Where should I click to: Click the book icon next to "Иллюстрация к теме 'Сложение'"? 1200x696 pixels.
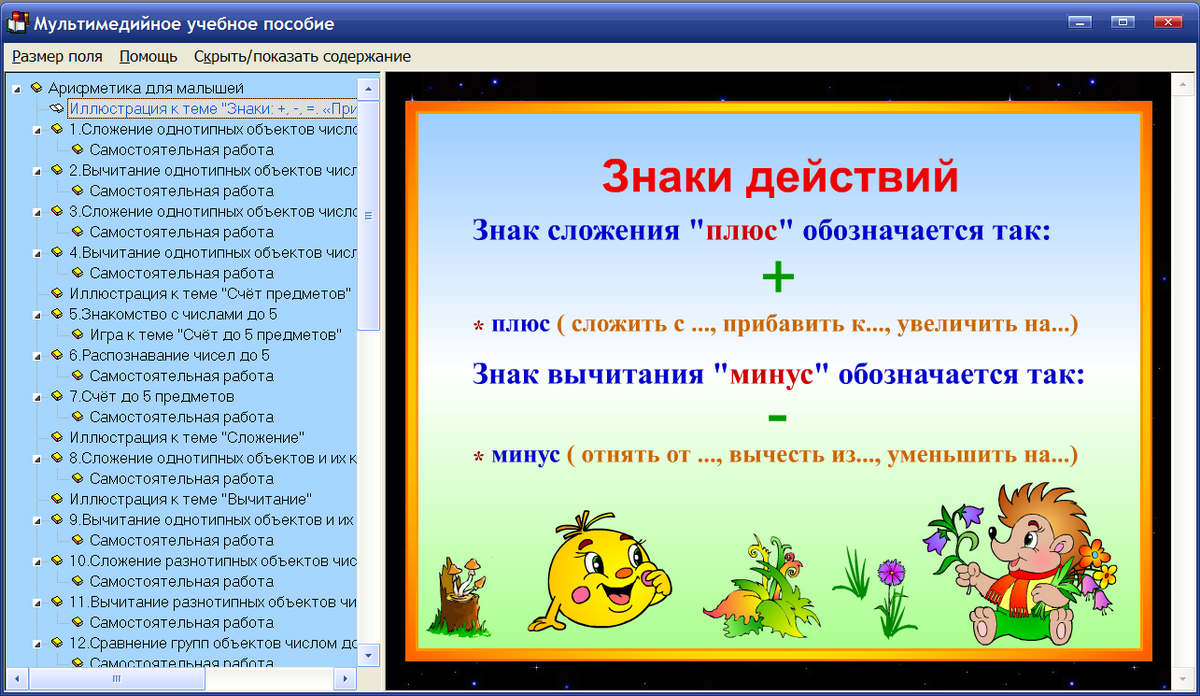tap(58, 437)
